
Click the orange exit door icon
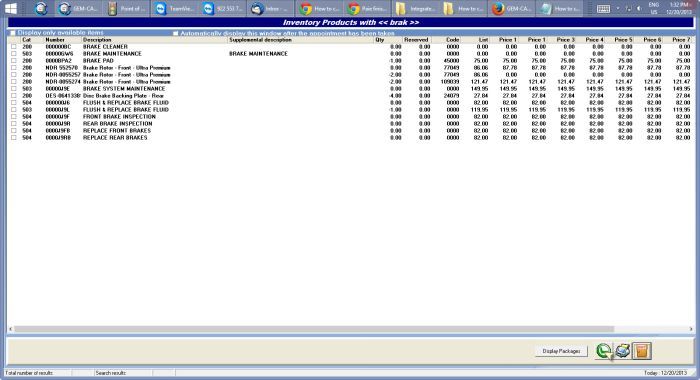(642, 351)
